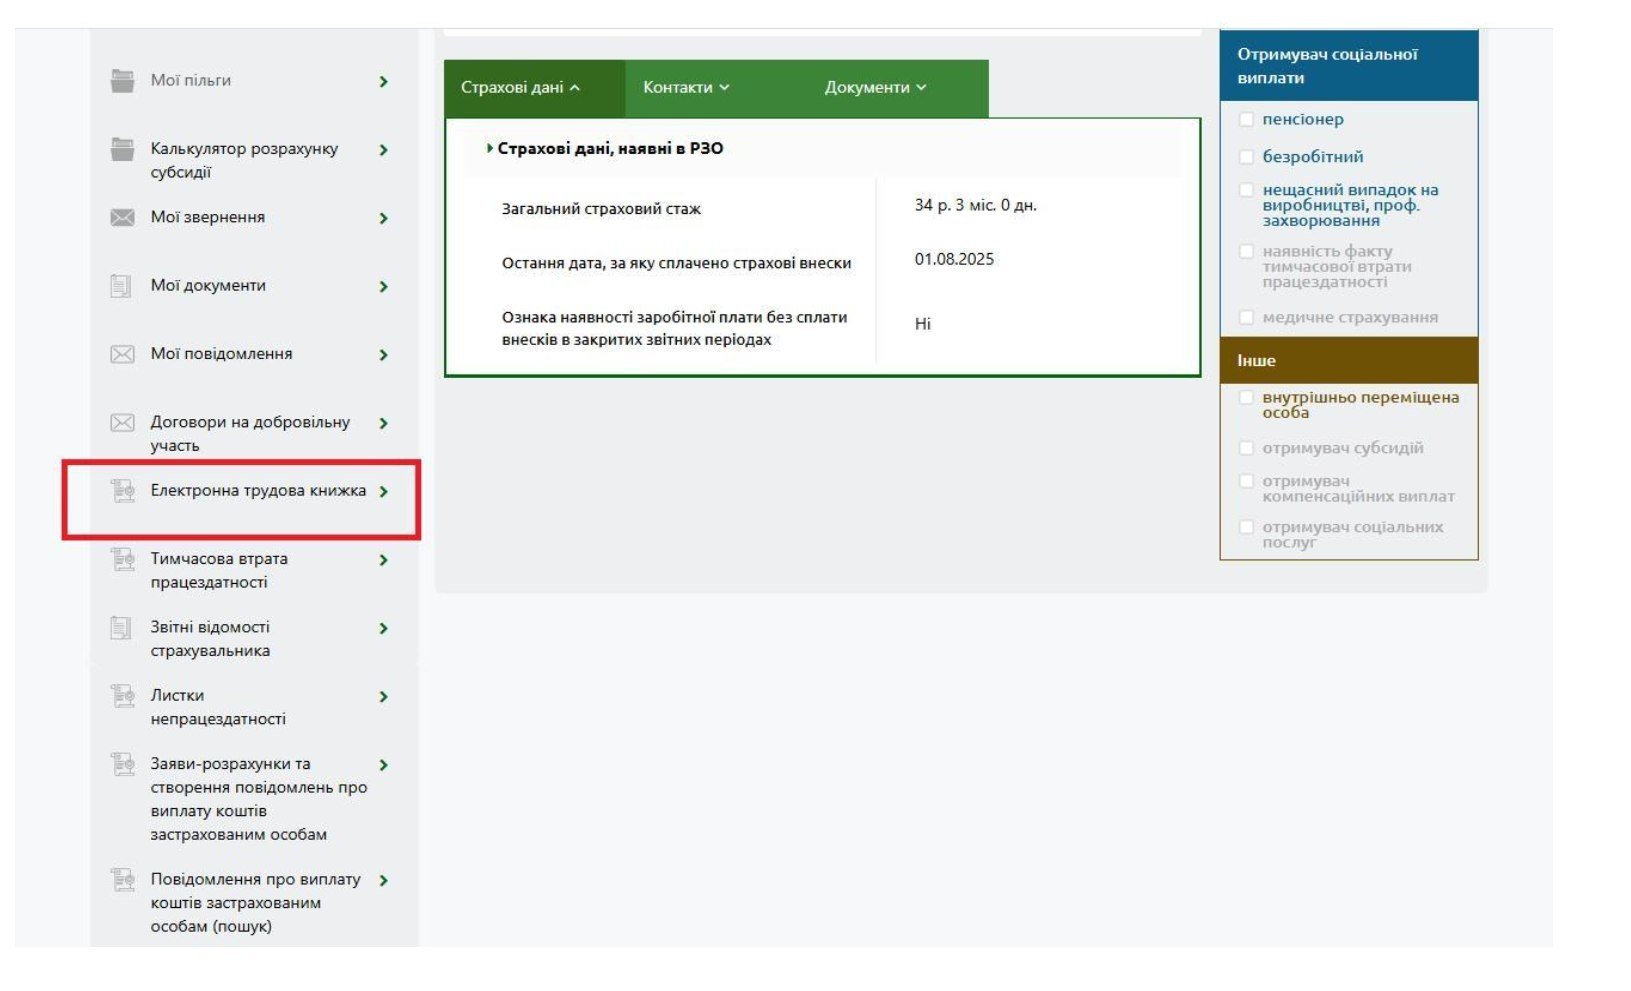Click the icon beside Листки непрацездатності
Screen dimensions: 1631x991
122,696
